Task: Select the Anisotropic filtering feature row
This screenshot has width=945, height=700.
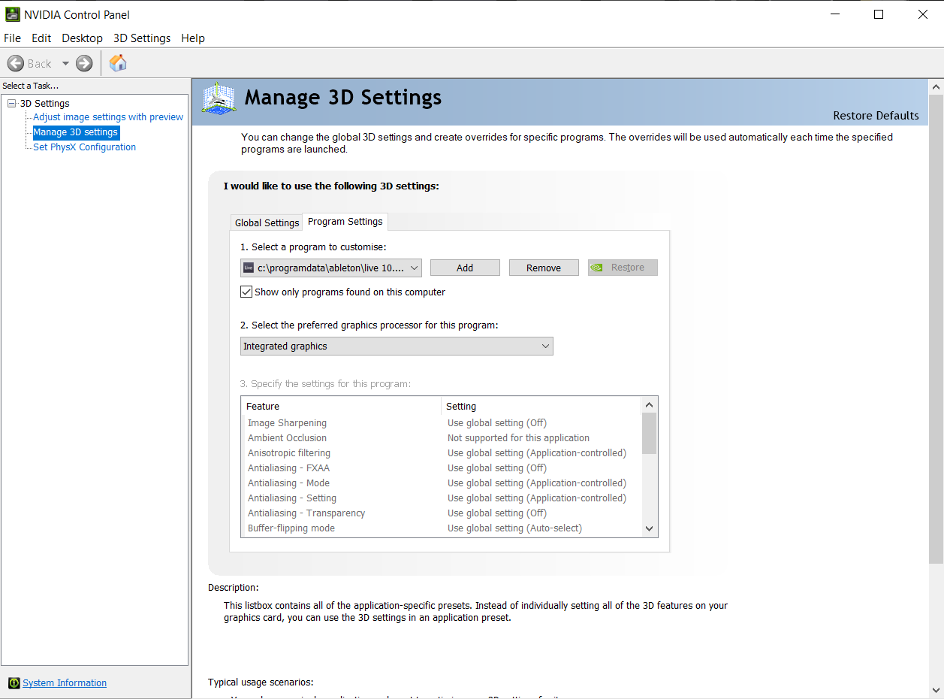Action: click(x=290, y=452)
